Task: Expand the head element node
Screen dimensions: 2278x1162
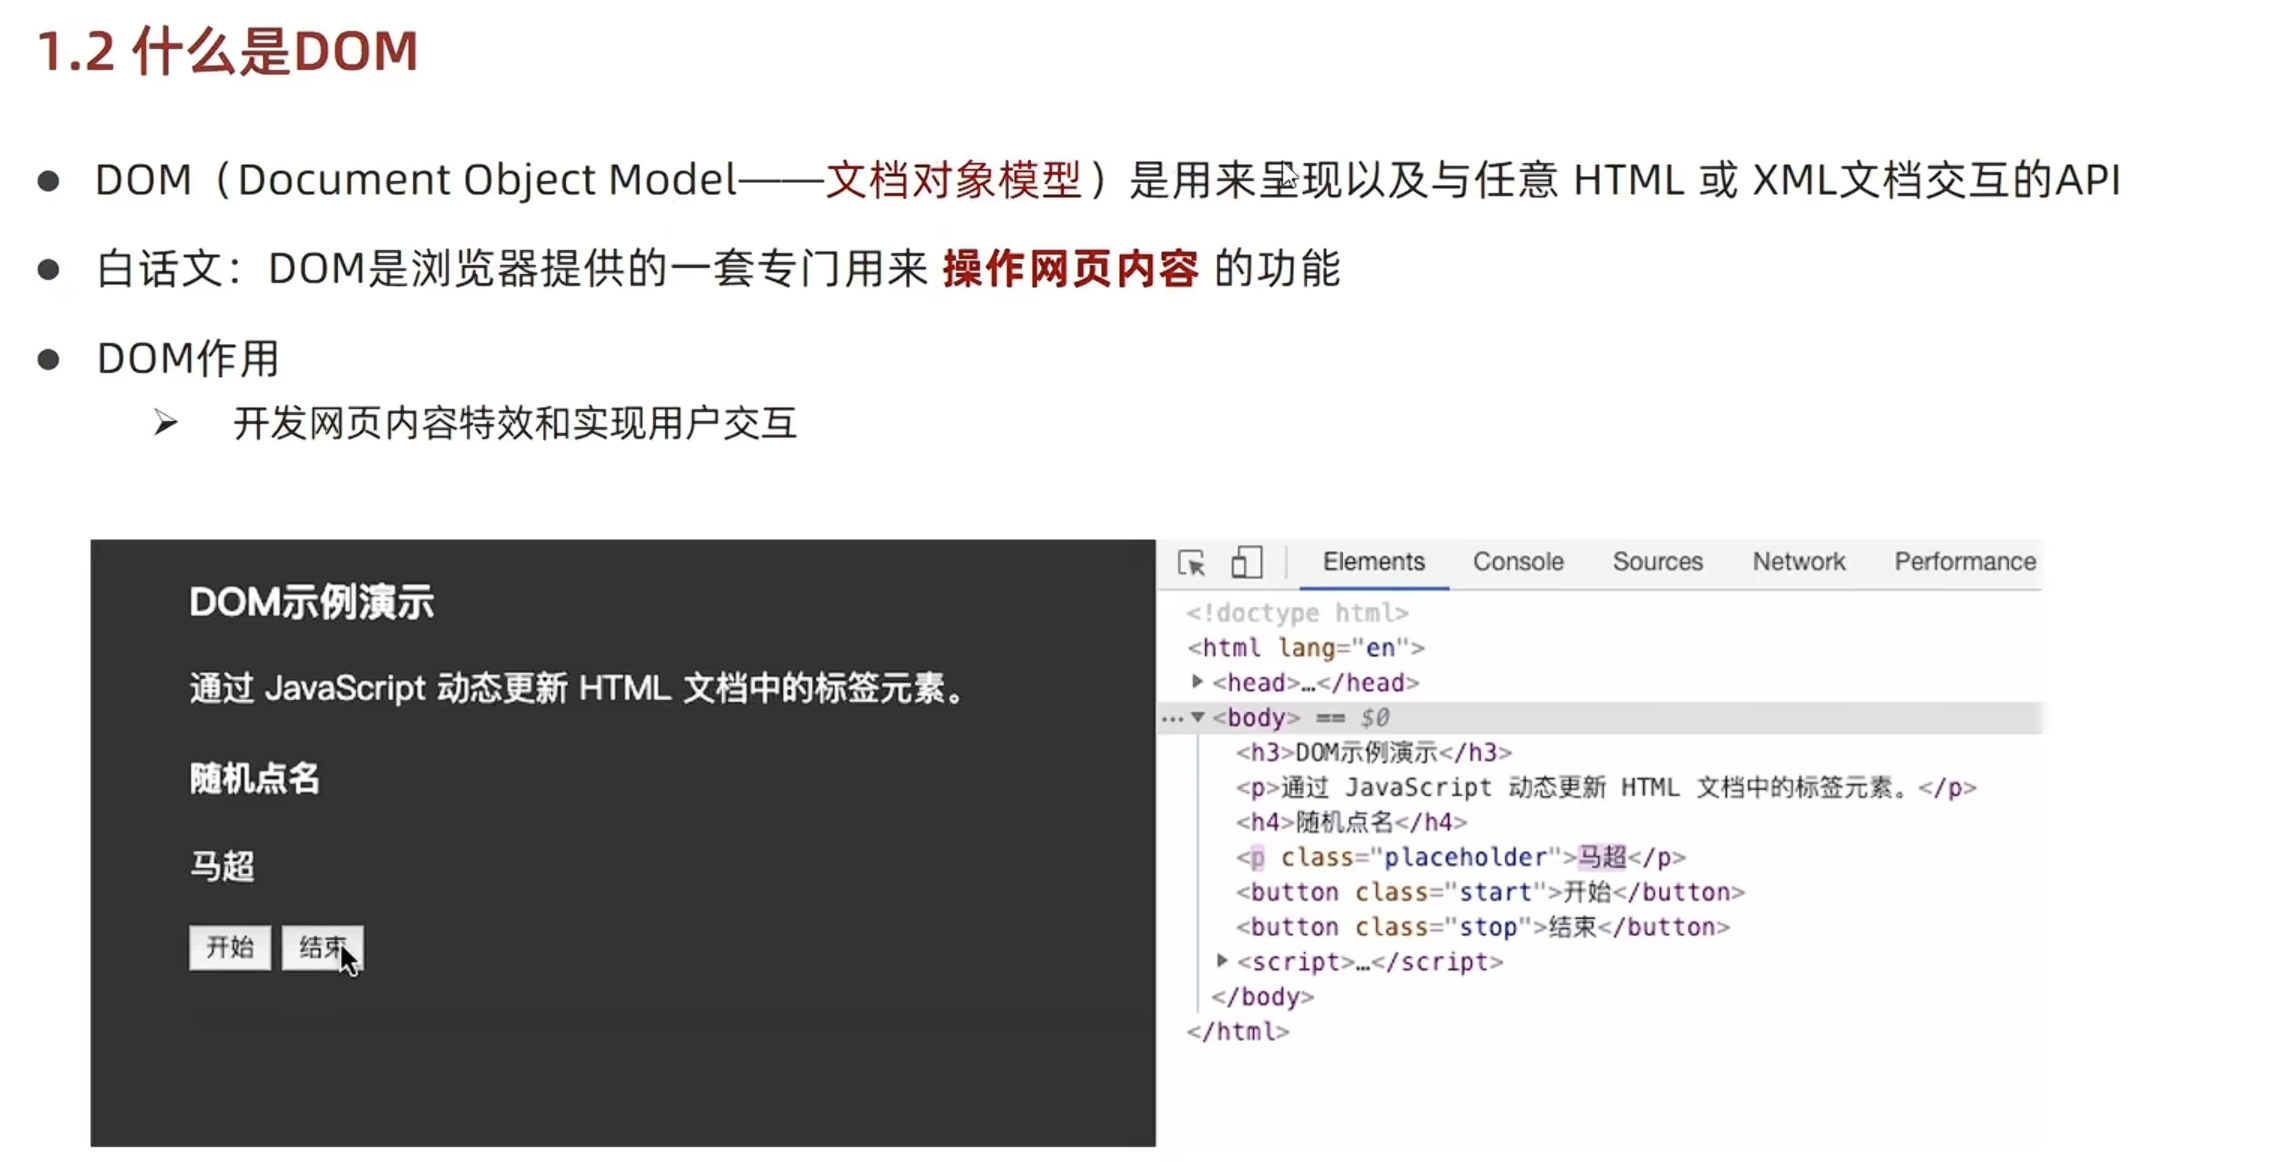Action: (x=1197, y=682)
